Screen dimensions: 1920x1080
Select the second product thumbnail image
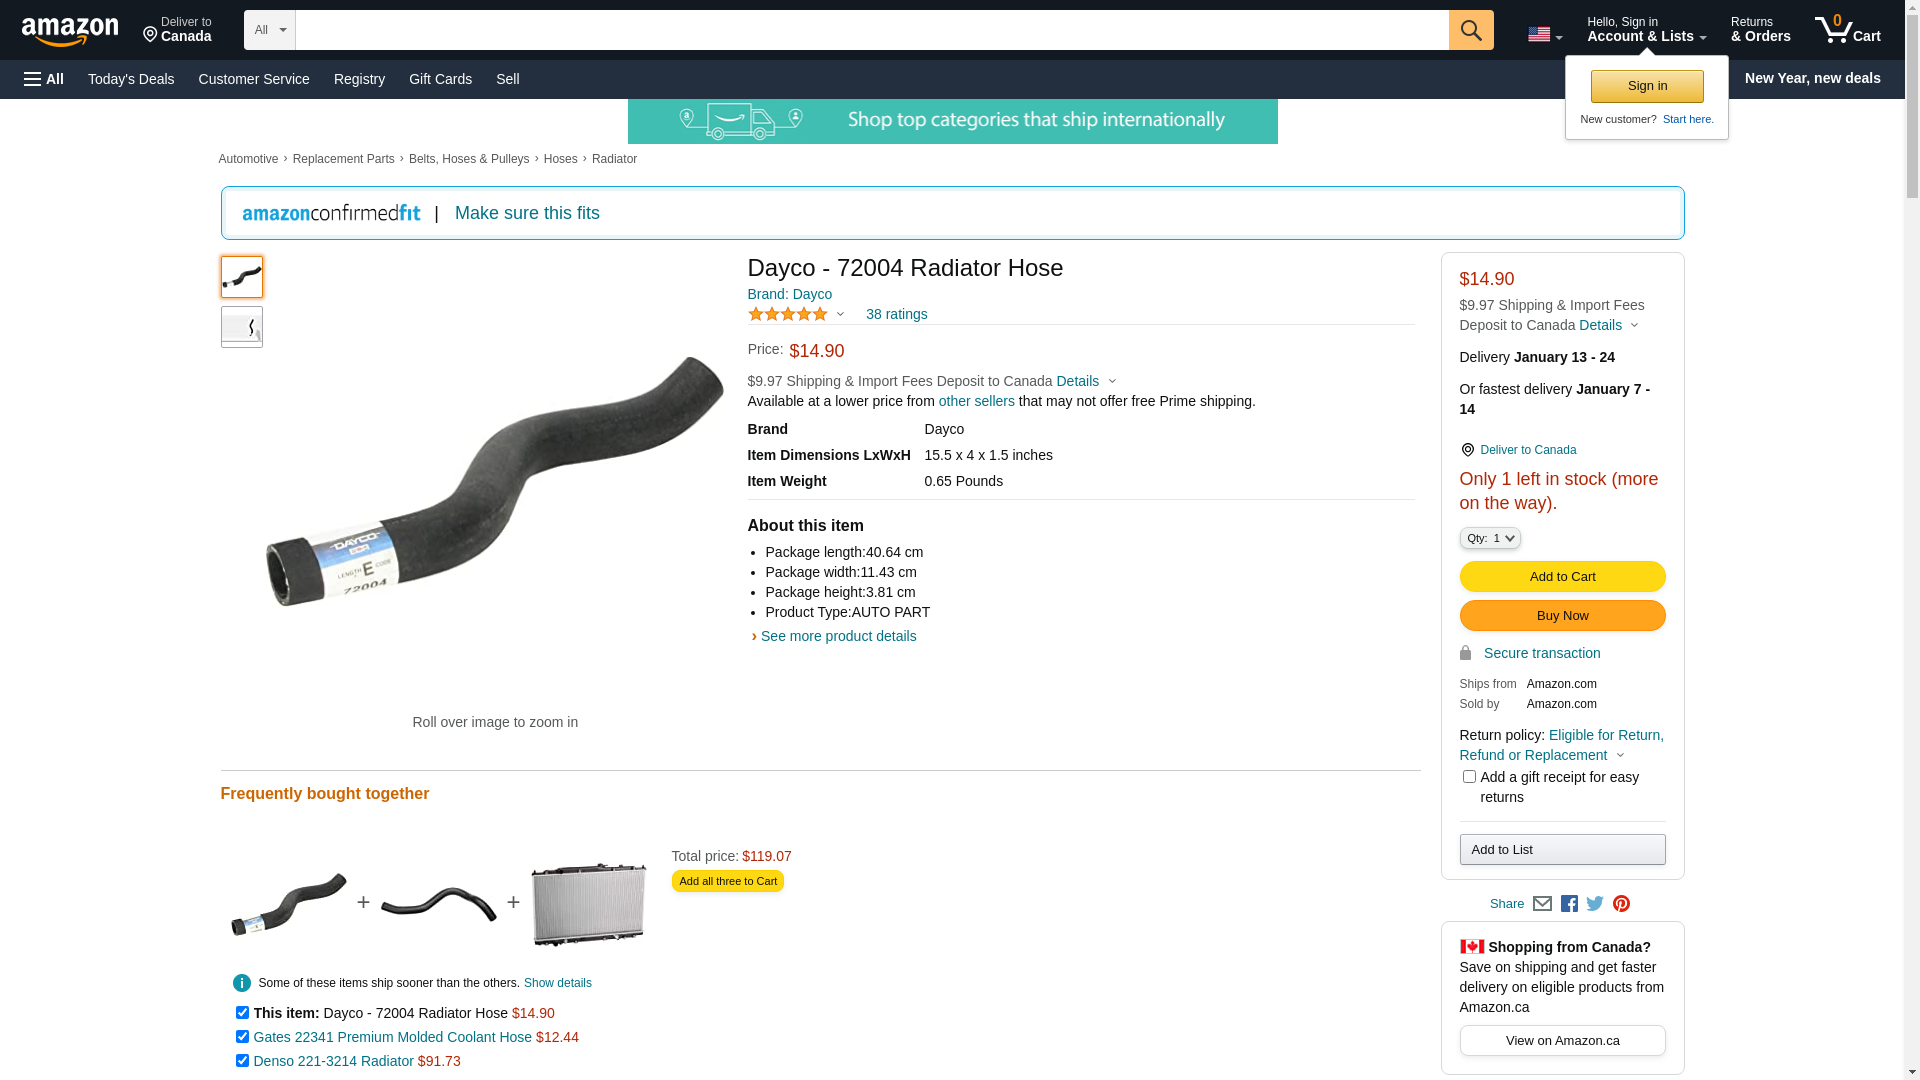(242, 327)
